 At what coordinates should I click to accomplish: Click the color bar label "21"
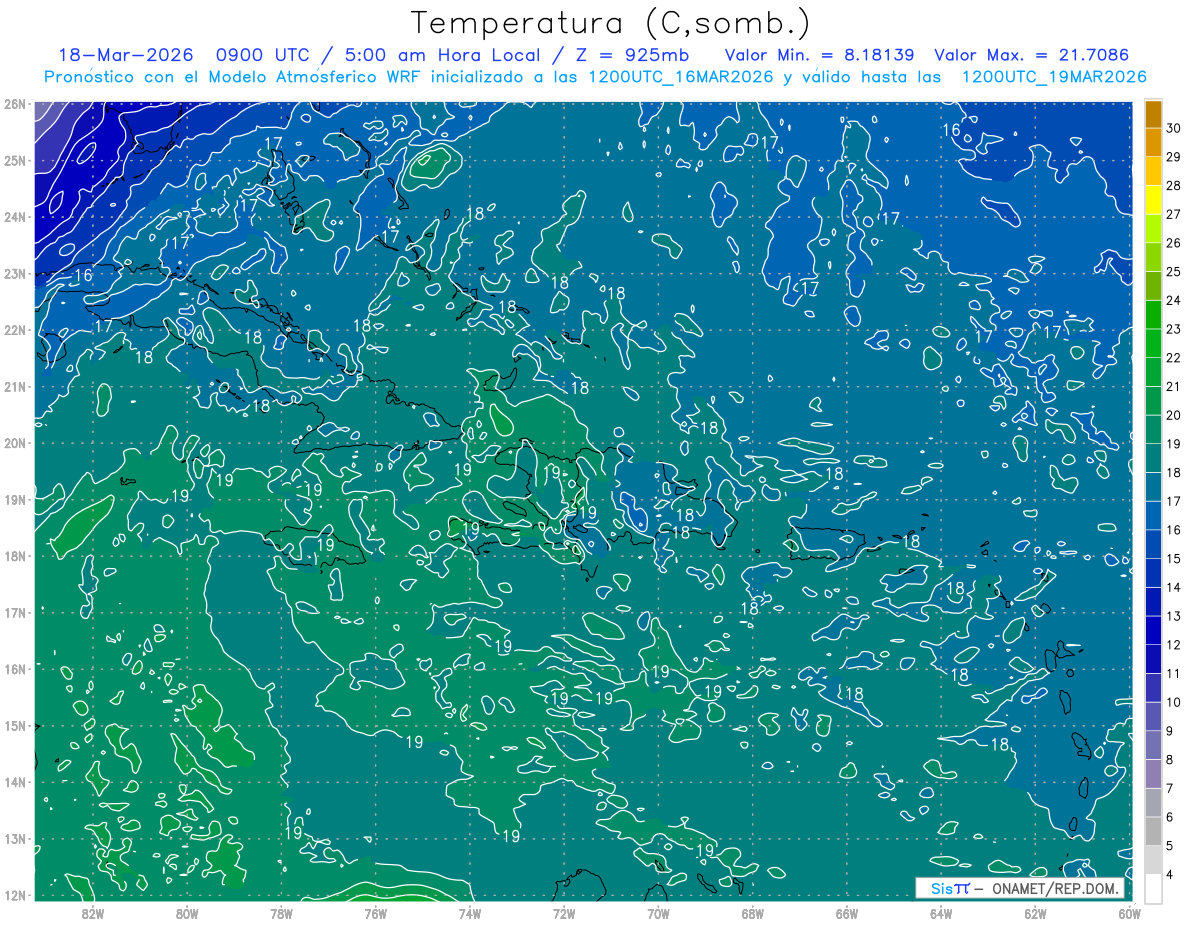(1173, 386)
